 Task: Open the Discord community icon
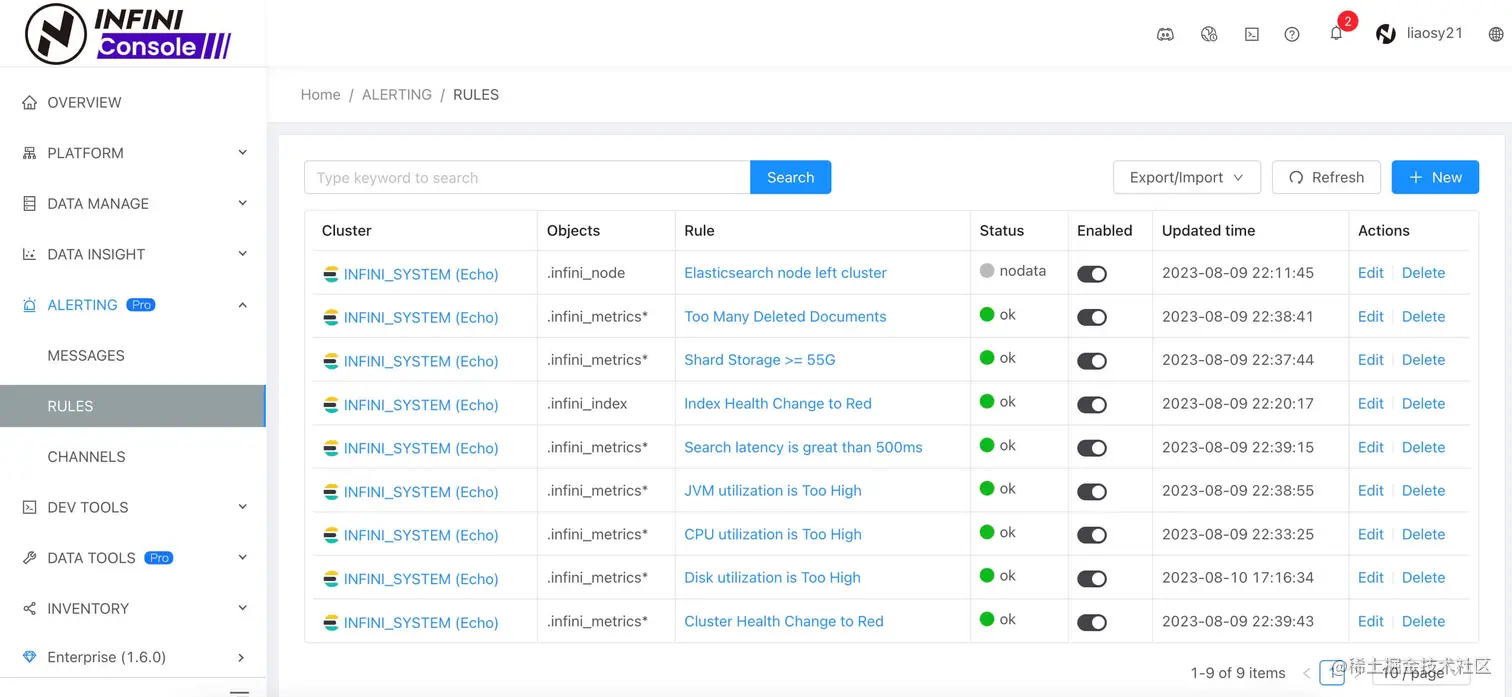1165,34
